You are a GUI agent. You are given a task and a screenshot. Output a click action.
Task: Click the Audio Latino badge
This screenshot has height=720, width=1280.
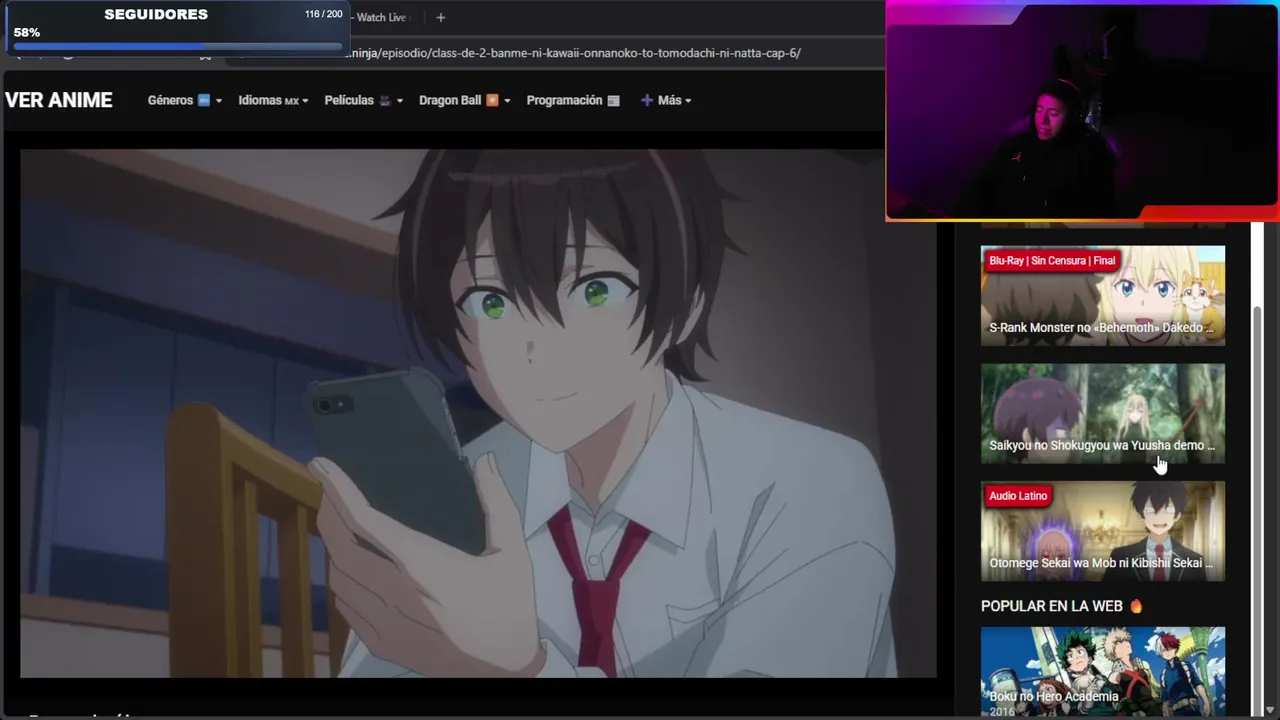[x=1018, y=496]
